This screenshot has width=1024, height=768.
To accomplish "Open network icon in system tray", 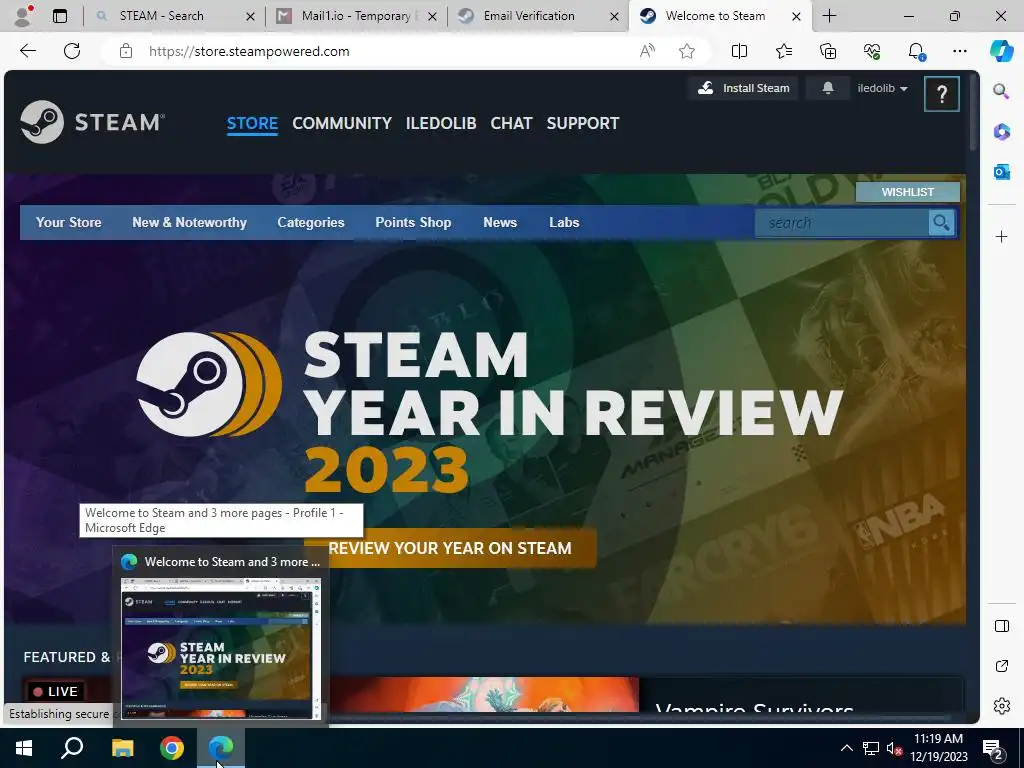I will click(x=871, y=748).
